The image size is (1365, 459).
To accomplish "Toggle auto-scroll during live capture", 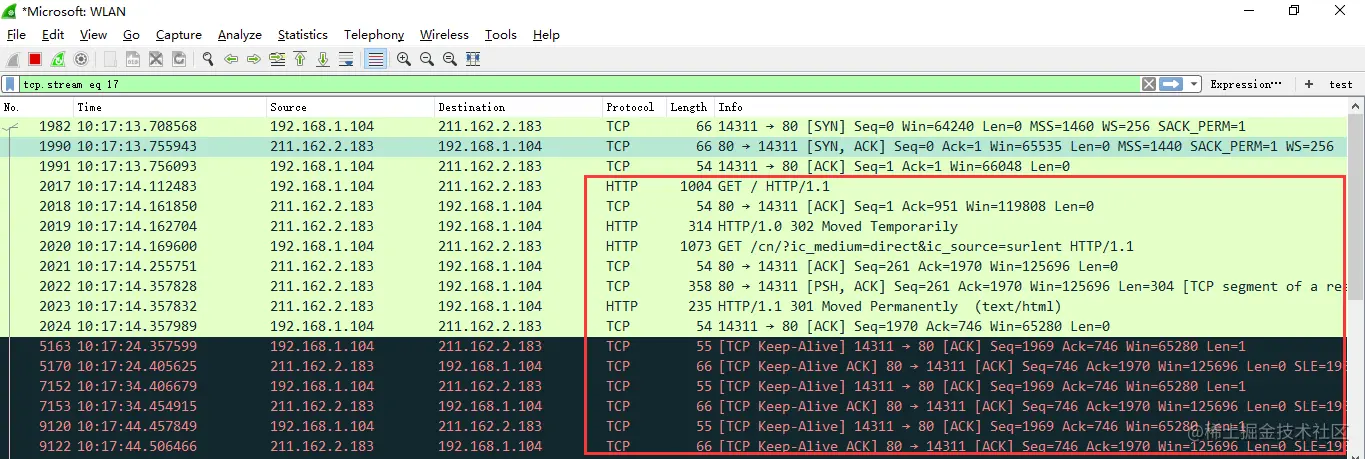I will 346,59.
